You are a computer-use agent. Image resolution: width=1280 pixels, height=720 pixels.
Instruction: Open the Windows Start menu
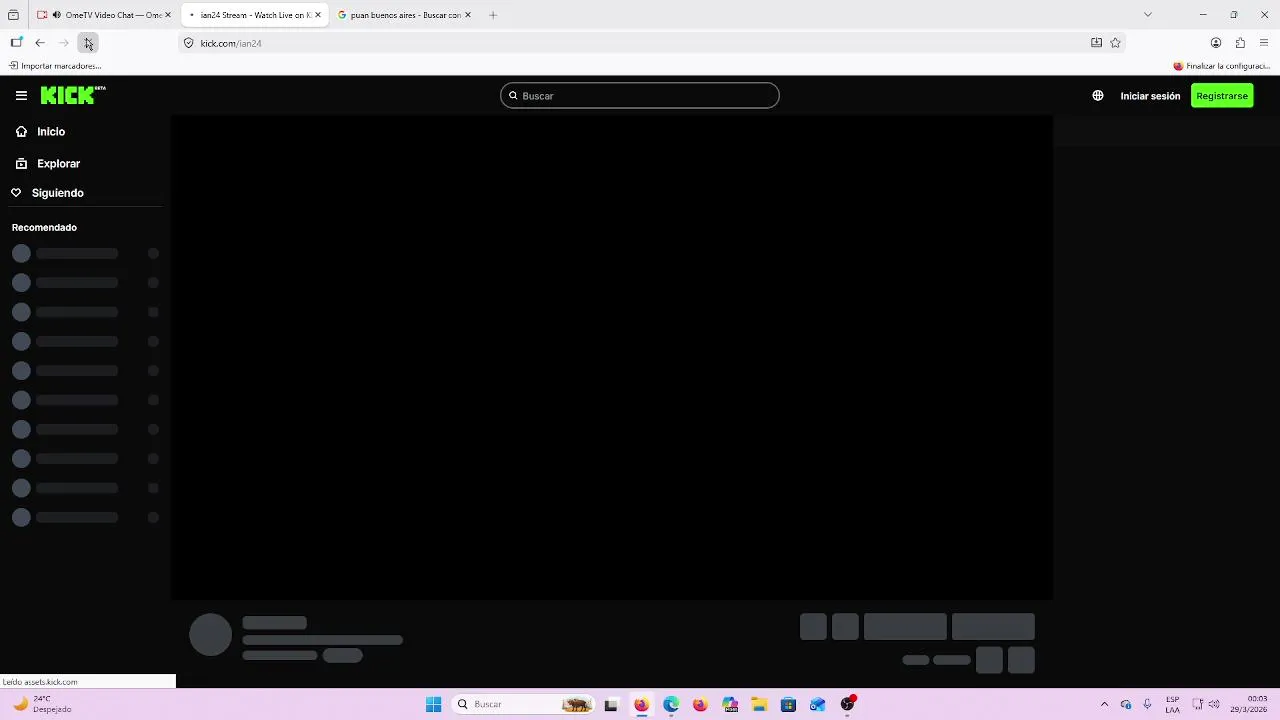(433, 705)
